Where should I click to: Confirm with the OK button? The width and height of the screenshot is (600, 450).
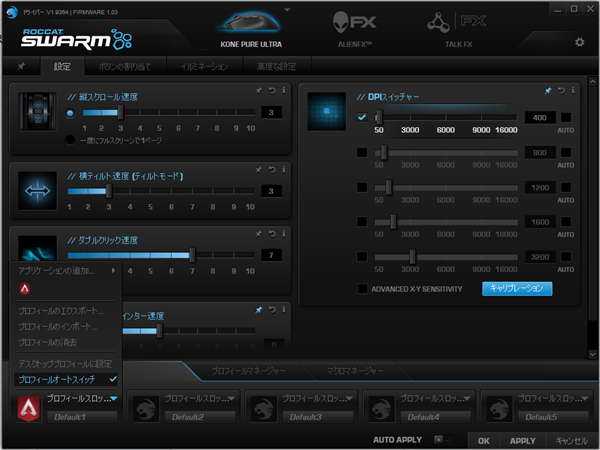pyautogui.click(x=484, y=441)
